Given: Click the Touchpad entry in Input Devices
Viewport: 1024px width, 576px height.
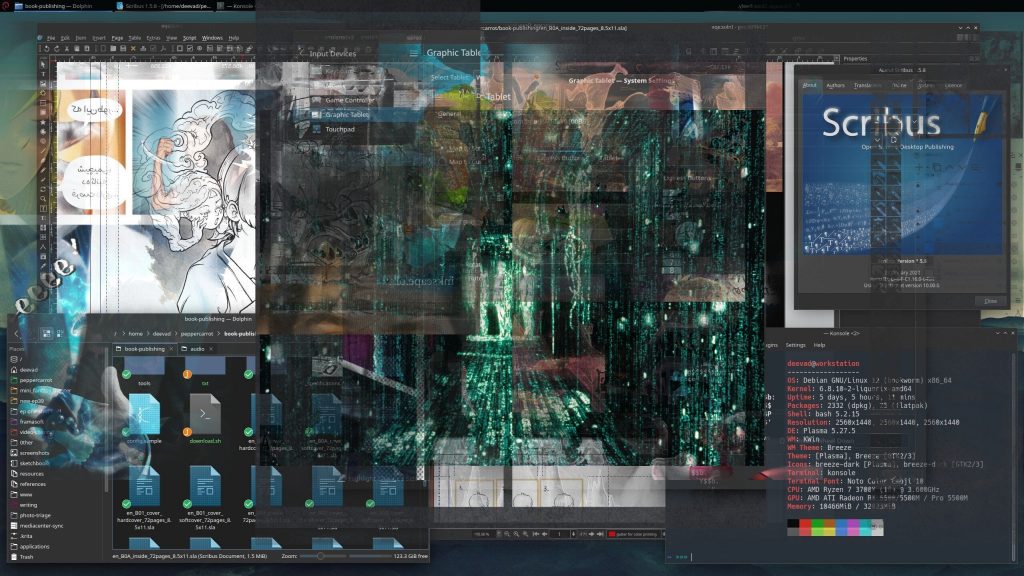Looking at the screenshot, I should click(340, 129).
